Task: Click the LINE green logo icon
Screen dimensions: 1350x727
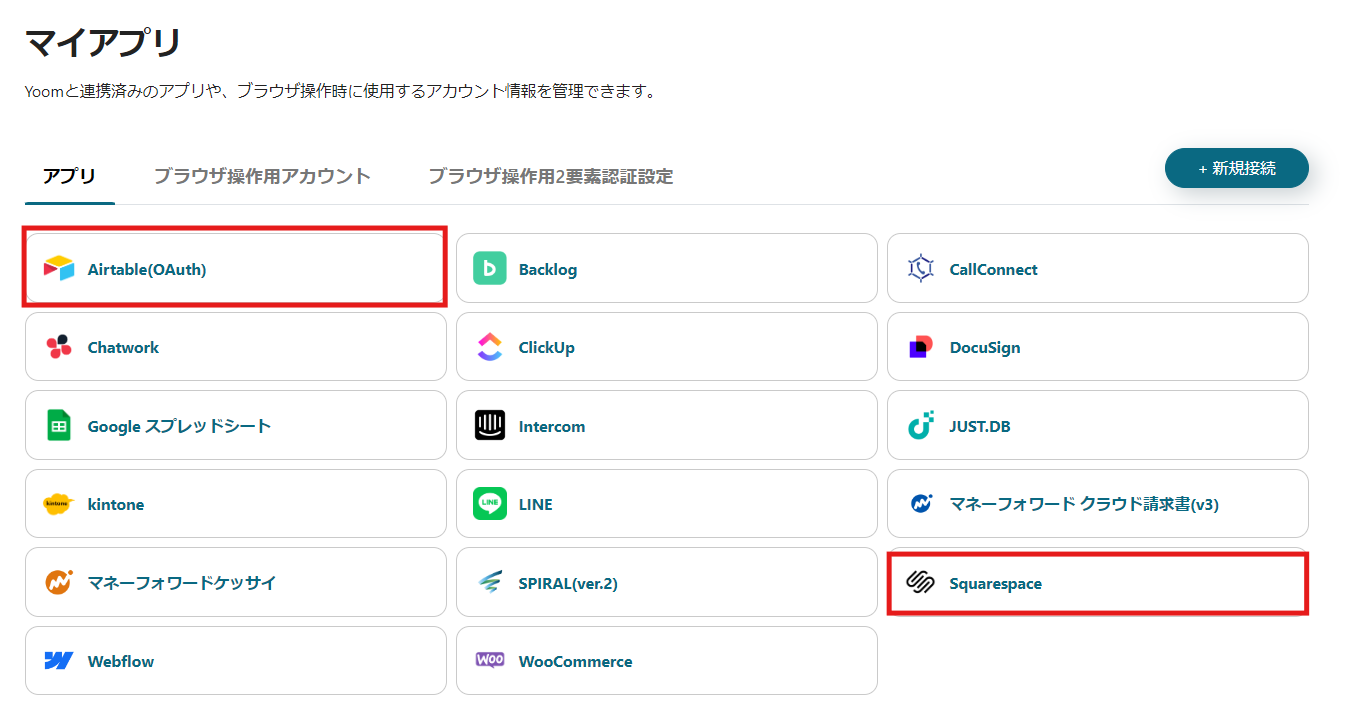Action: pyautogui.click(x=490, y=504)
